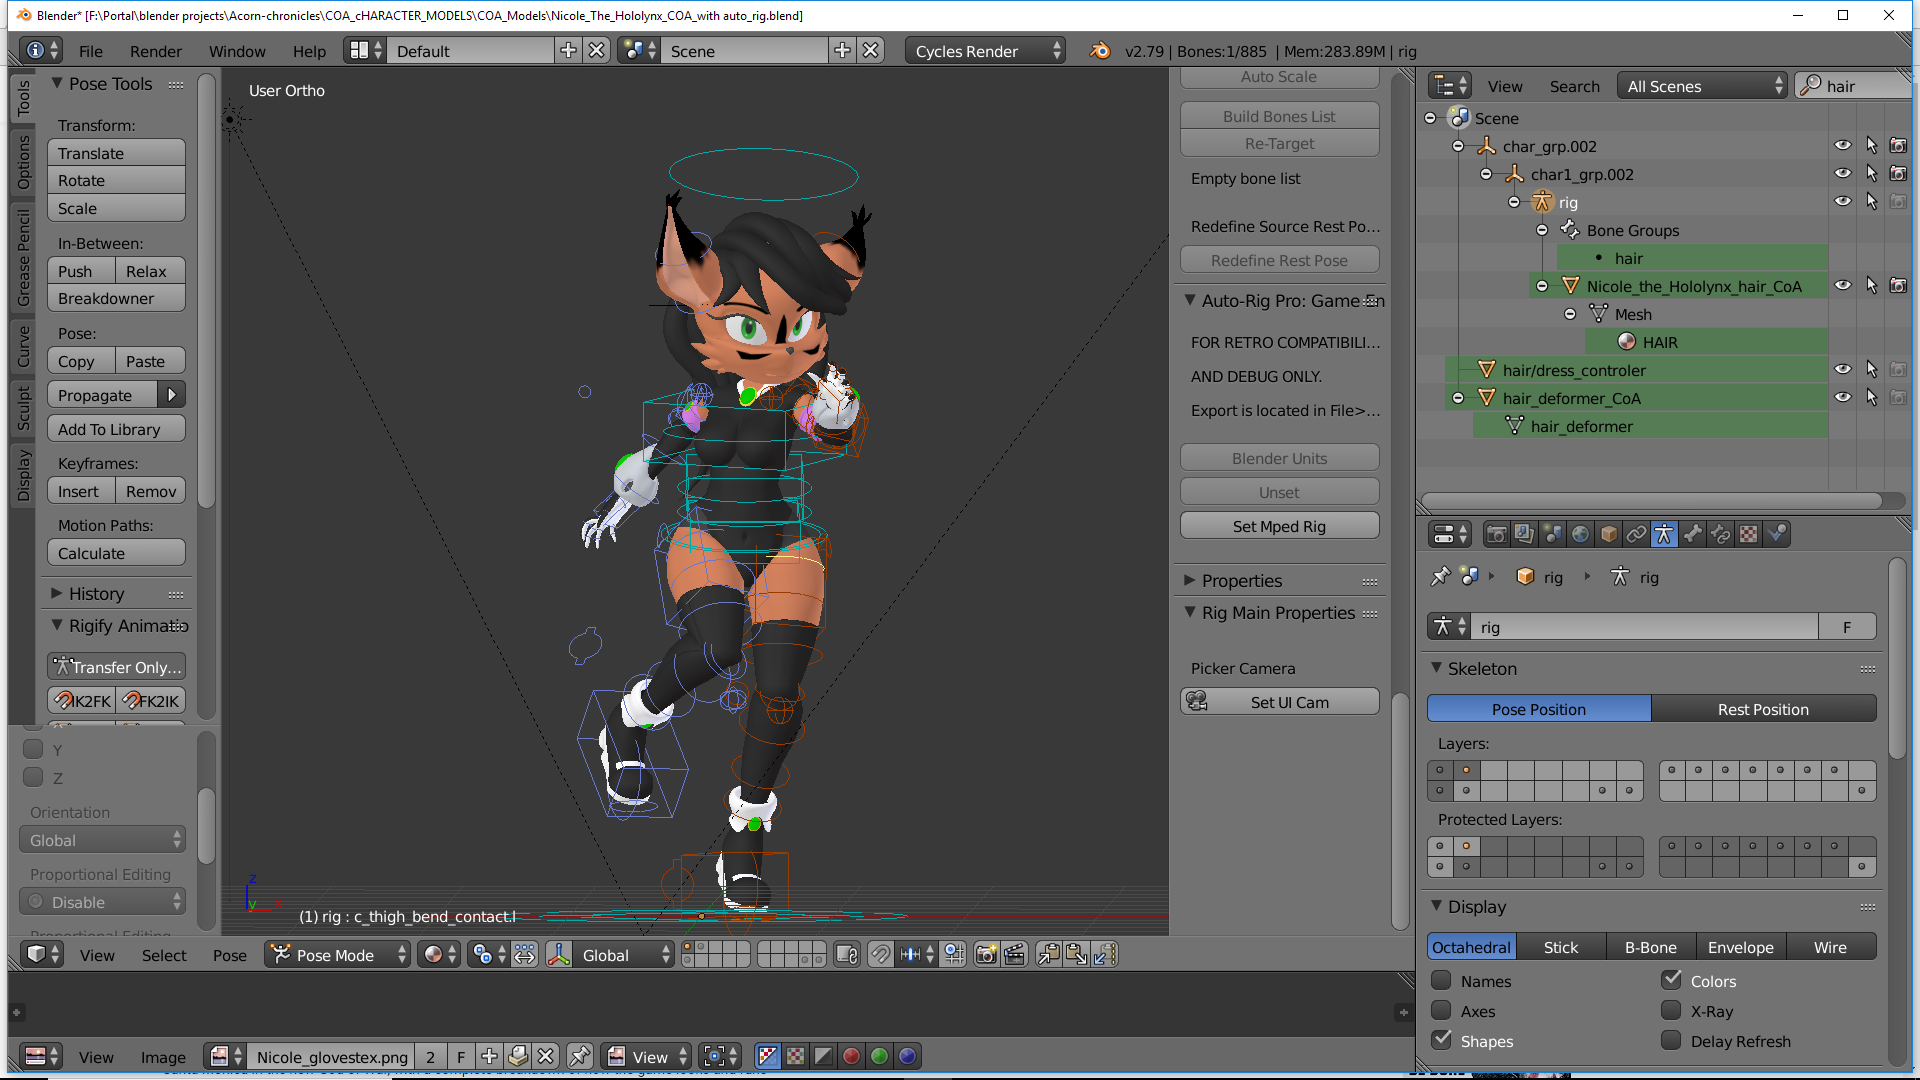The image size is (1920, 1080).
Task: Open the Cycles Render engine dropdown
Action: [x=985, y=51]
